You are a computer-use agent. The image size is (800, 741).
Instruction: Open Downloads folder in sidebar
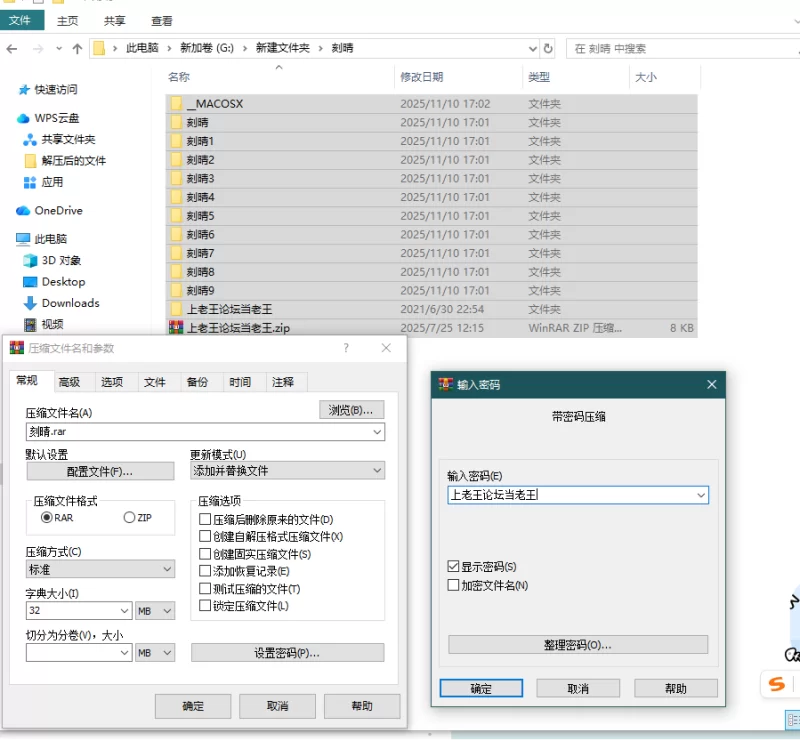tap(70, 303)
